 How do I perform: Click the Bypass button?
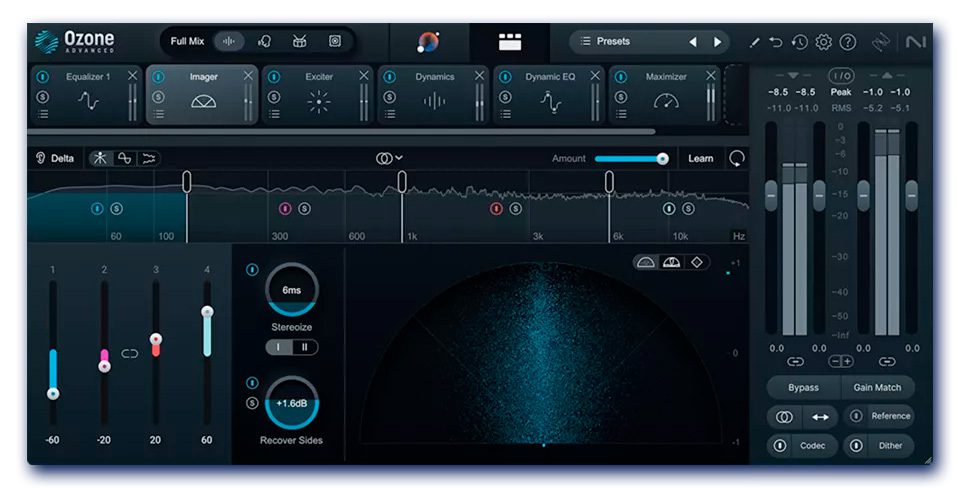tap(803, 388)
